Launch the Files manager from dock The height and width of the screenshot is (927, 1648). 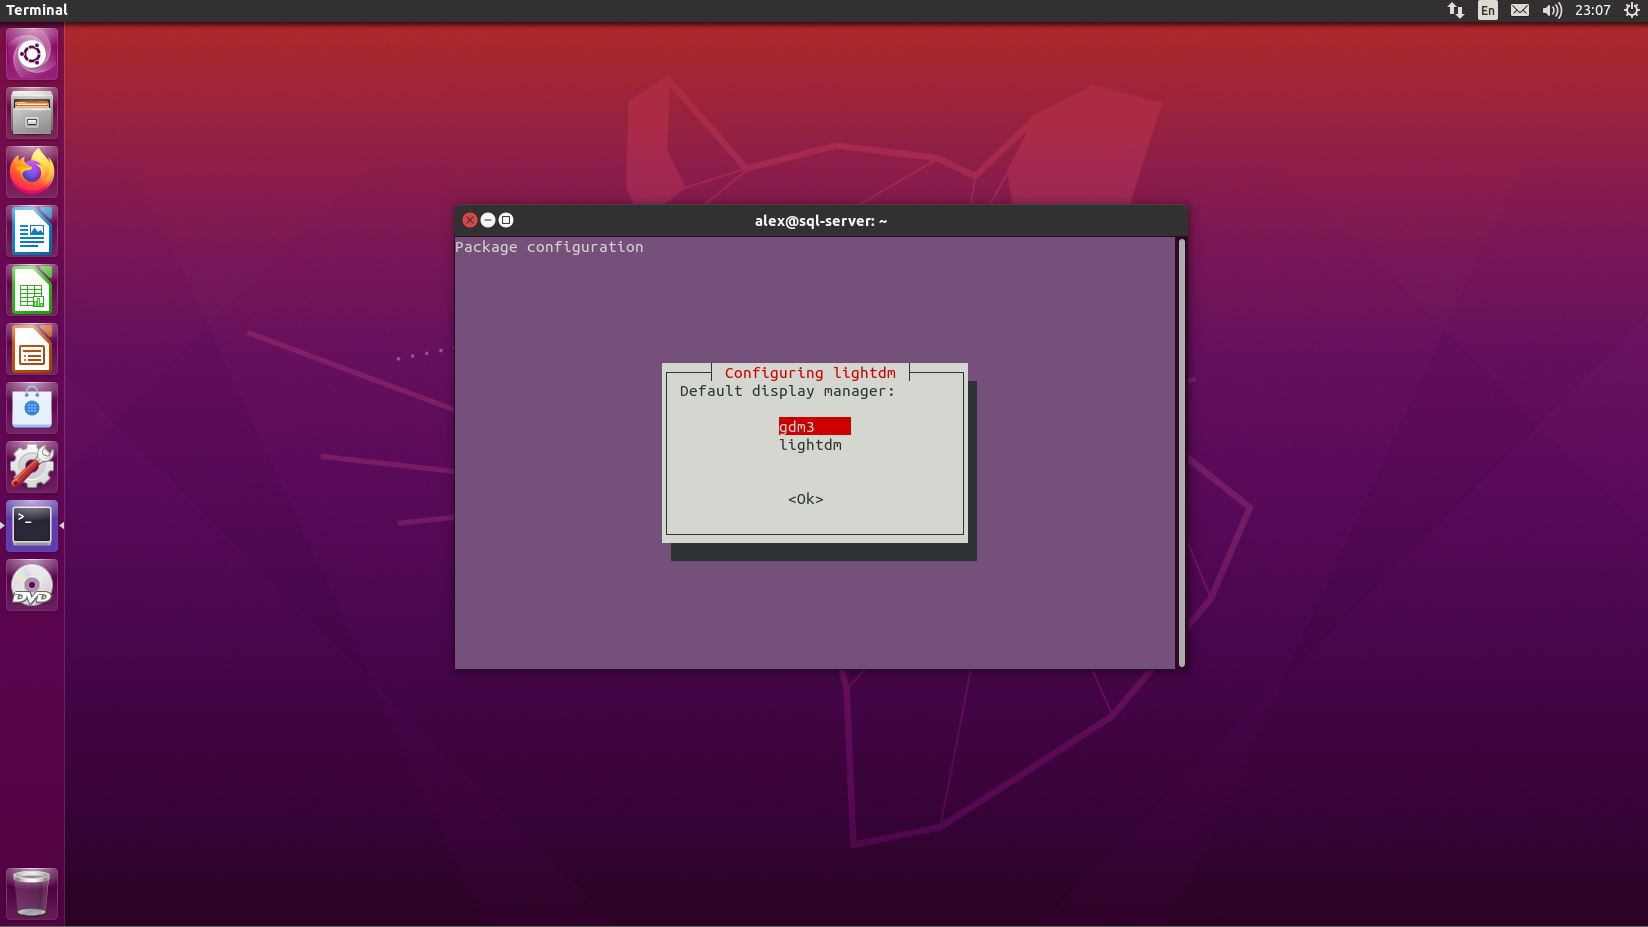tap(32, 113)
